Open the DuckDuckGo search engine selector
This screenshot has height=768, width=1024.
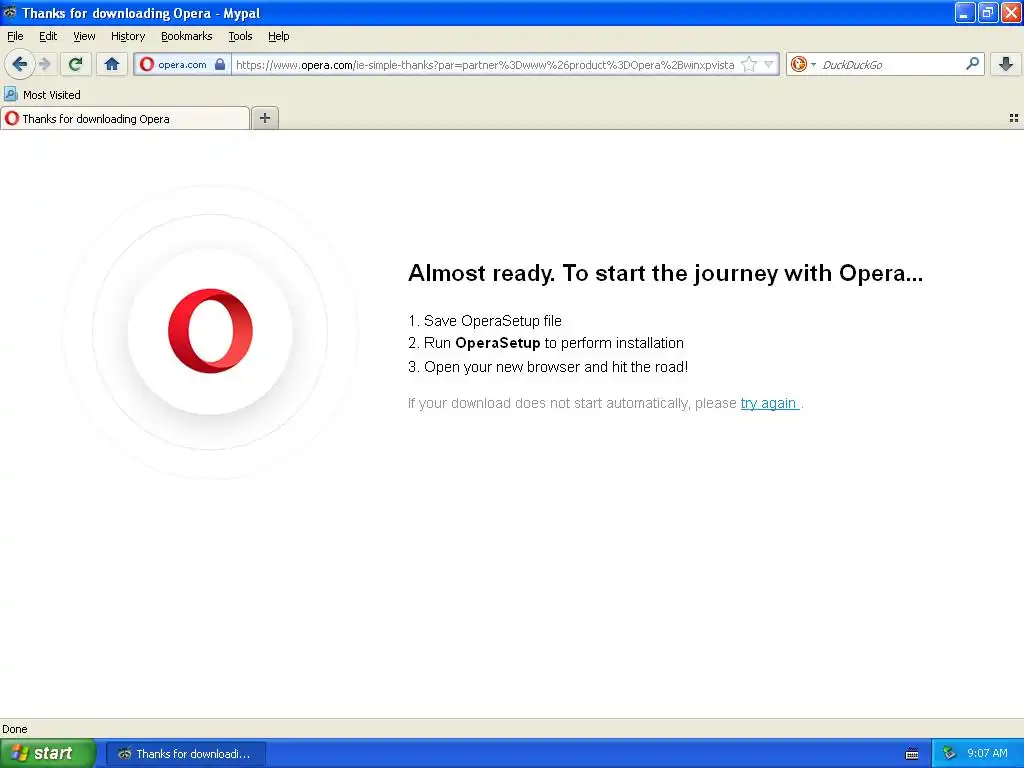pyautogui.click(x=803, y=64)
